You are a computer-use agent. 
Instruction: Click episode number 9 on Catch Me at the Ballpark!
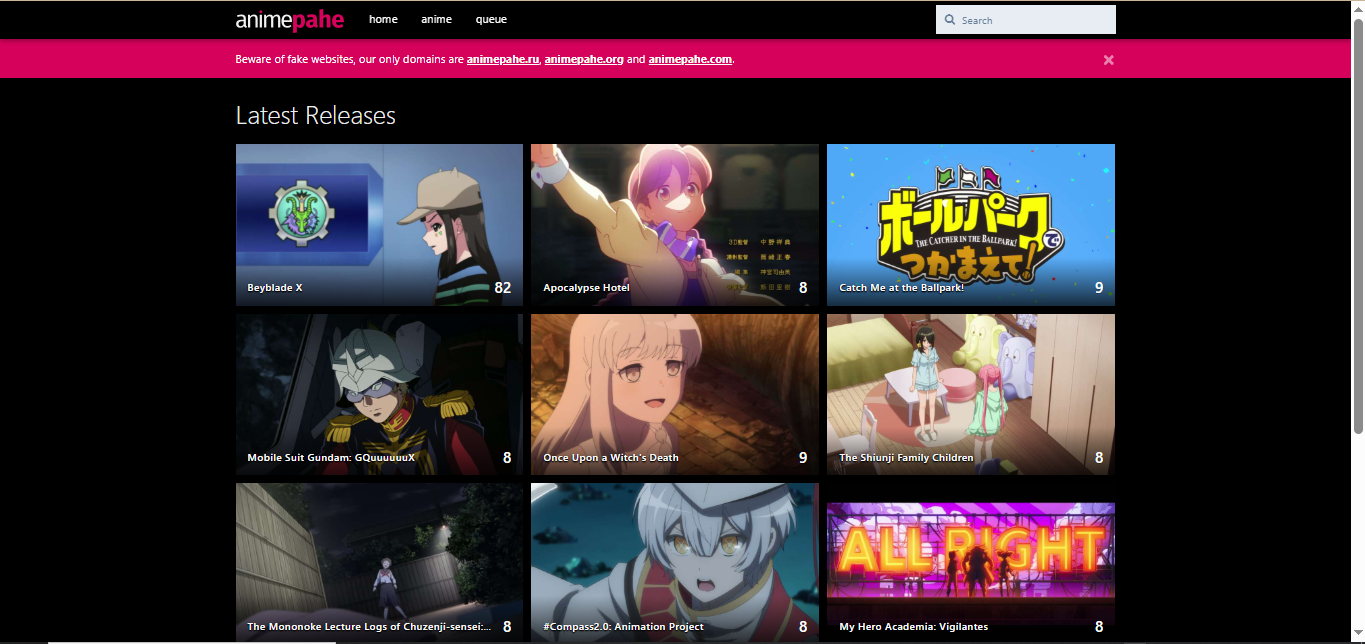[x=1099, y=288]
